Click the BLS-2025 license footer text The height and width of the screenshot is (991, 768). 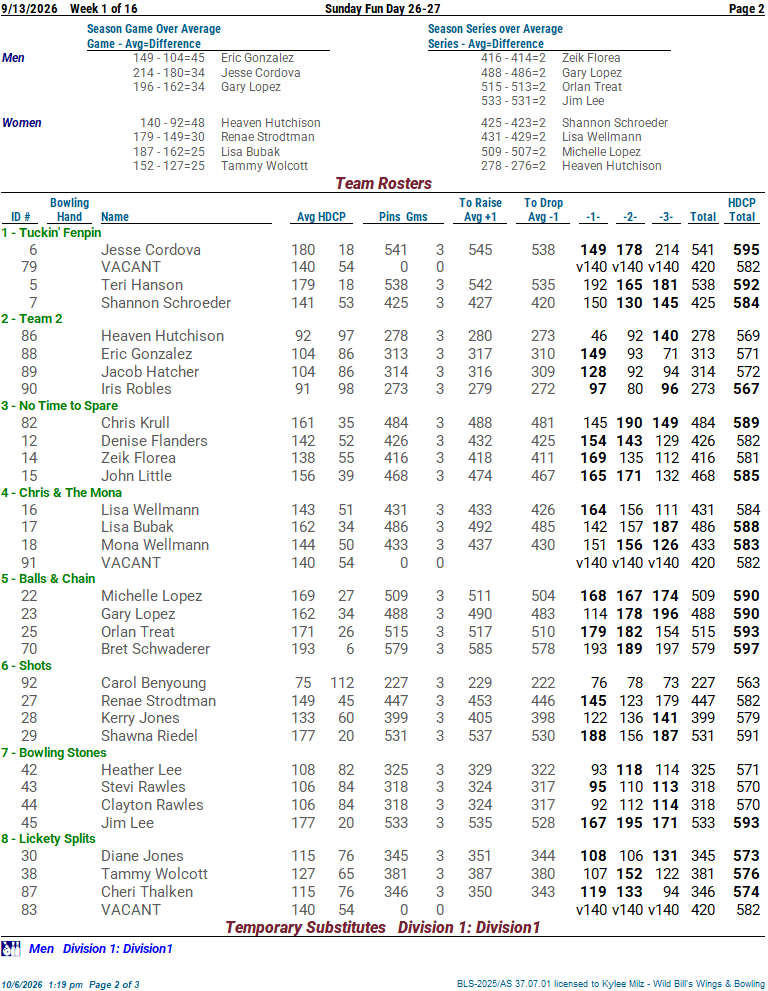(x=611, y=984)
